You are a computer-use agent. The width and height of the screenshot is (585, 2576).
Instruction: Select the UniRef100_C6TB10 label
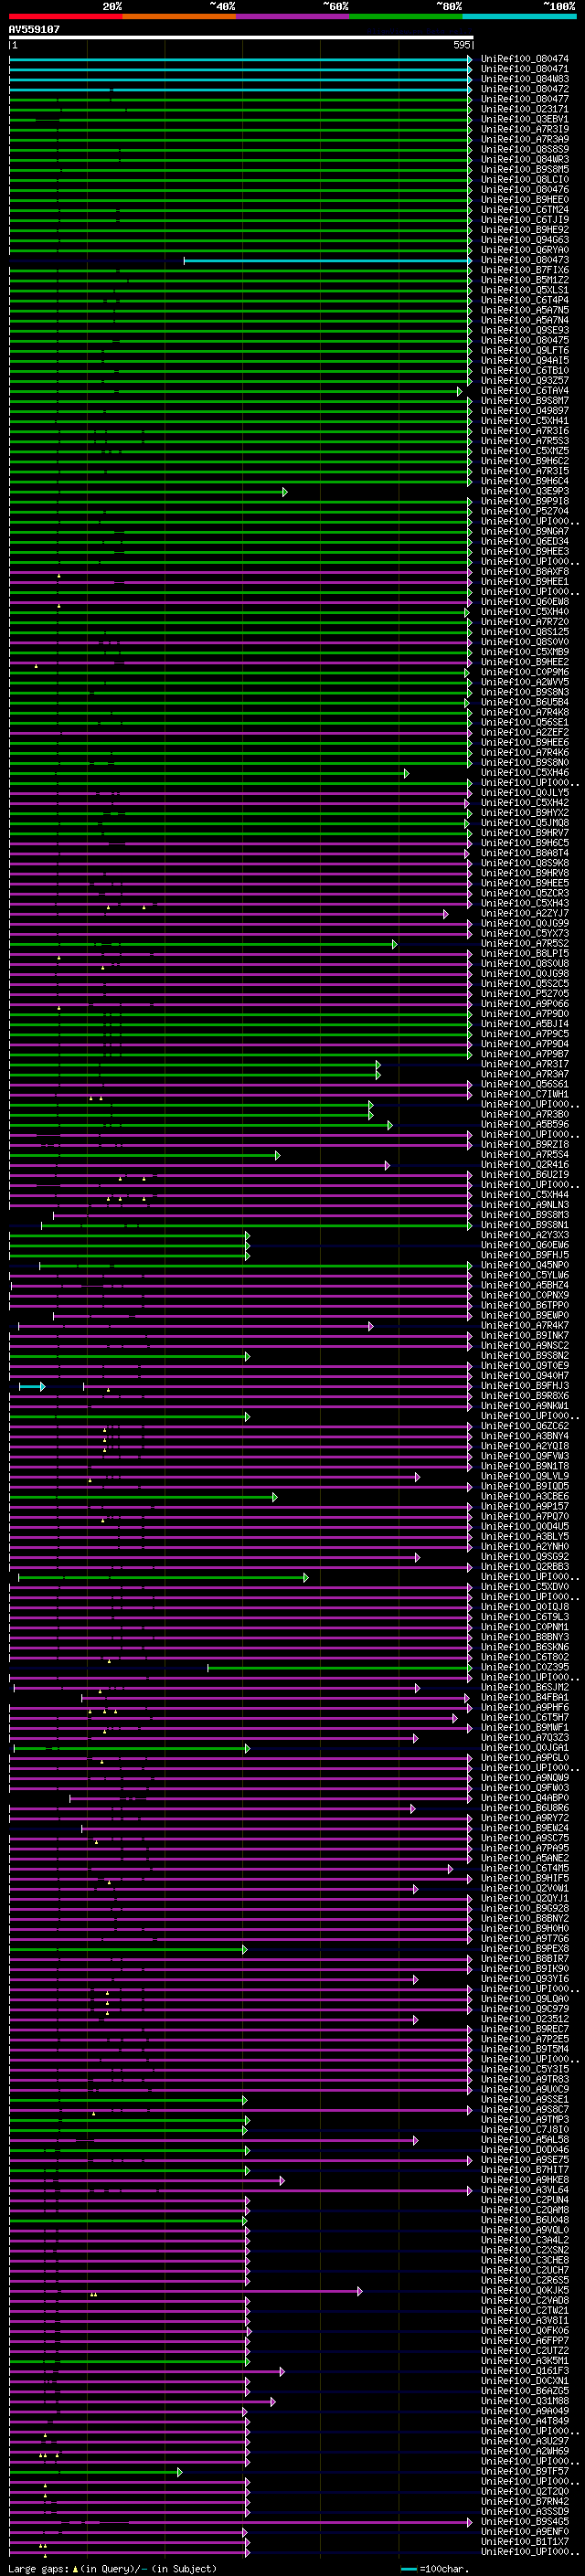(x=525, y=371)
